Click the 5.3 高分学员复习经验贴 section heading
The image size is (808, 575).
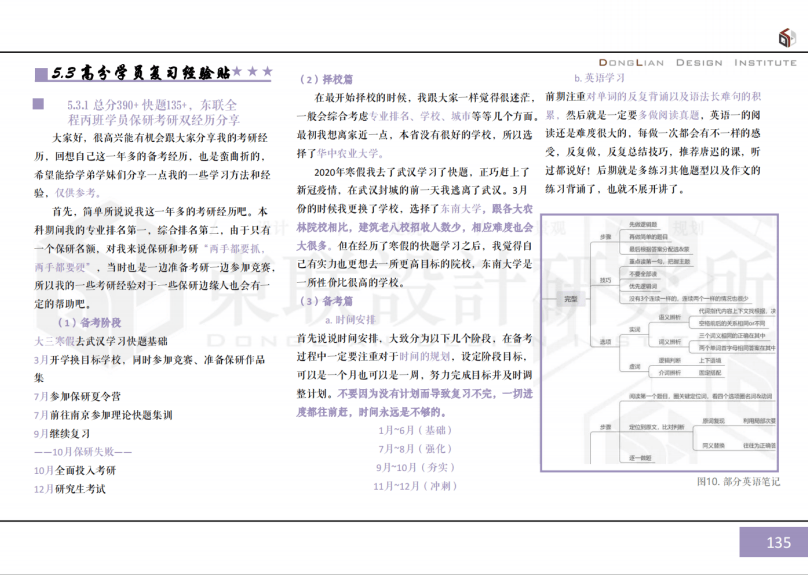tap(140, 73)
